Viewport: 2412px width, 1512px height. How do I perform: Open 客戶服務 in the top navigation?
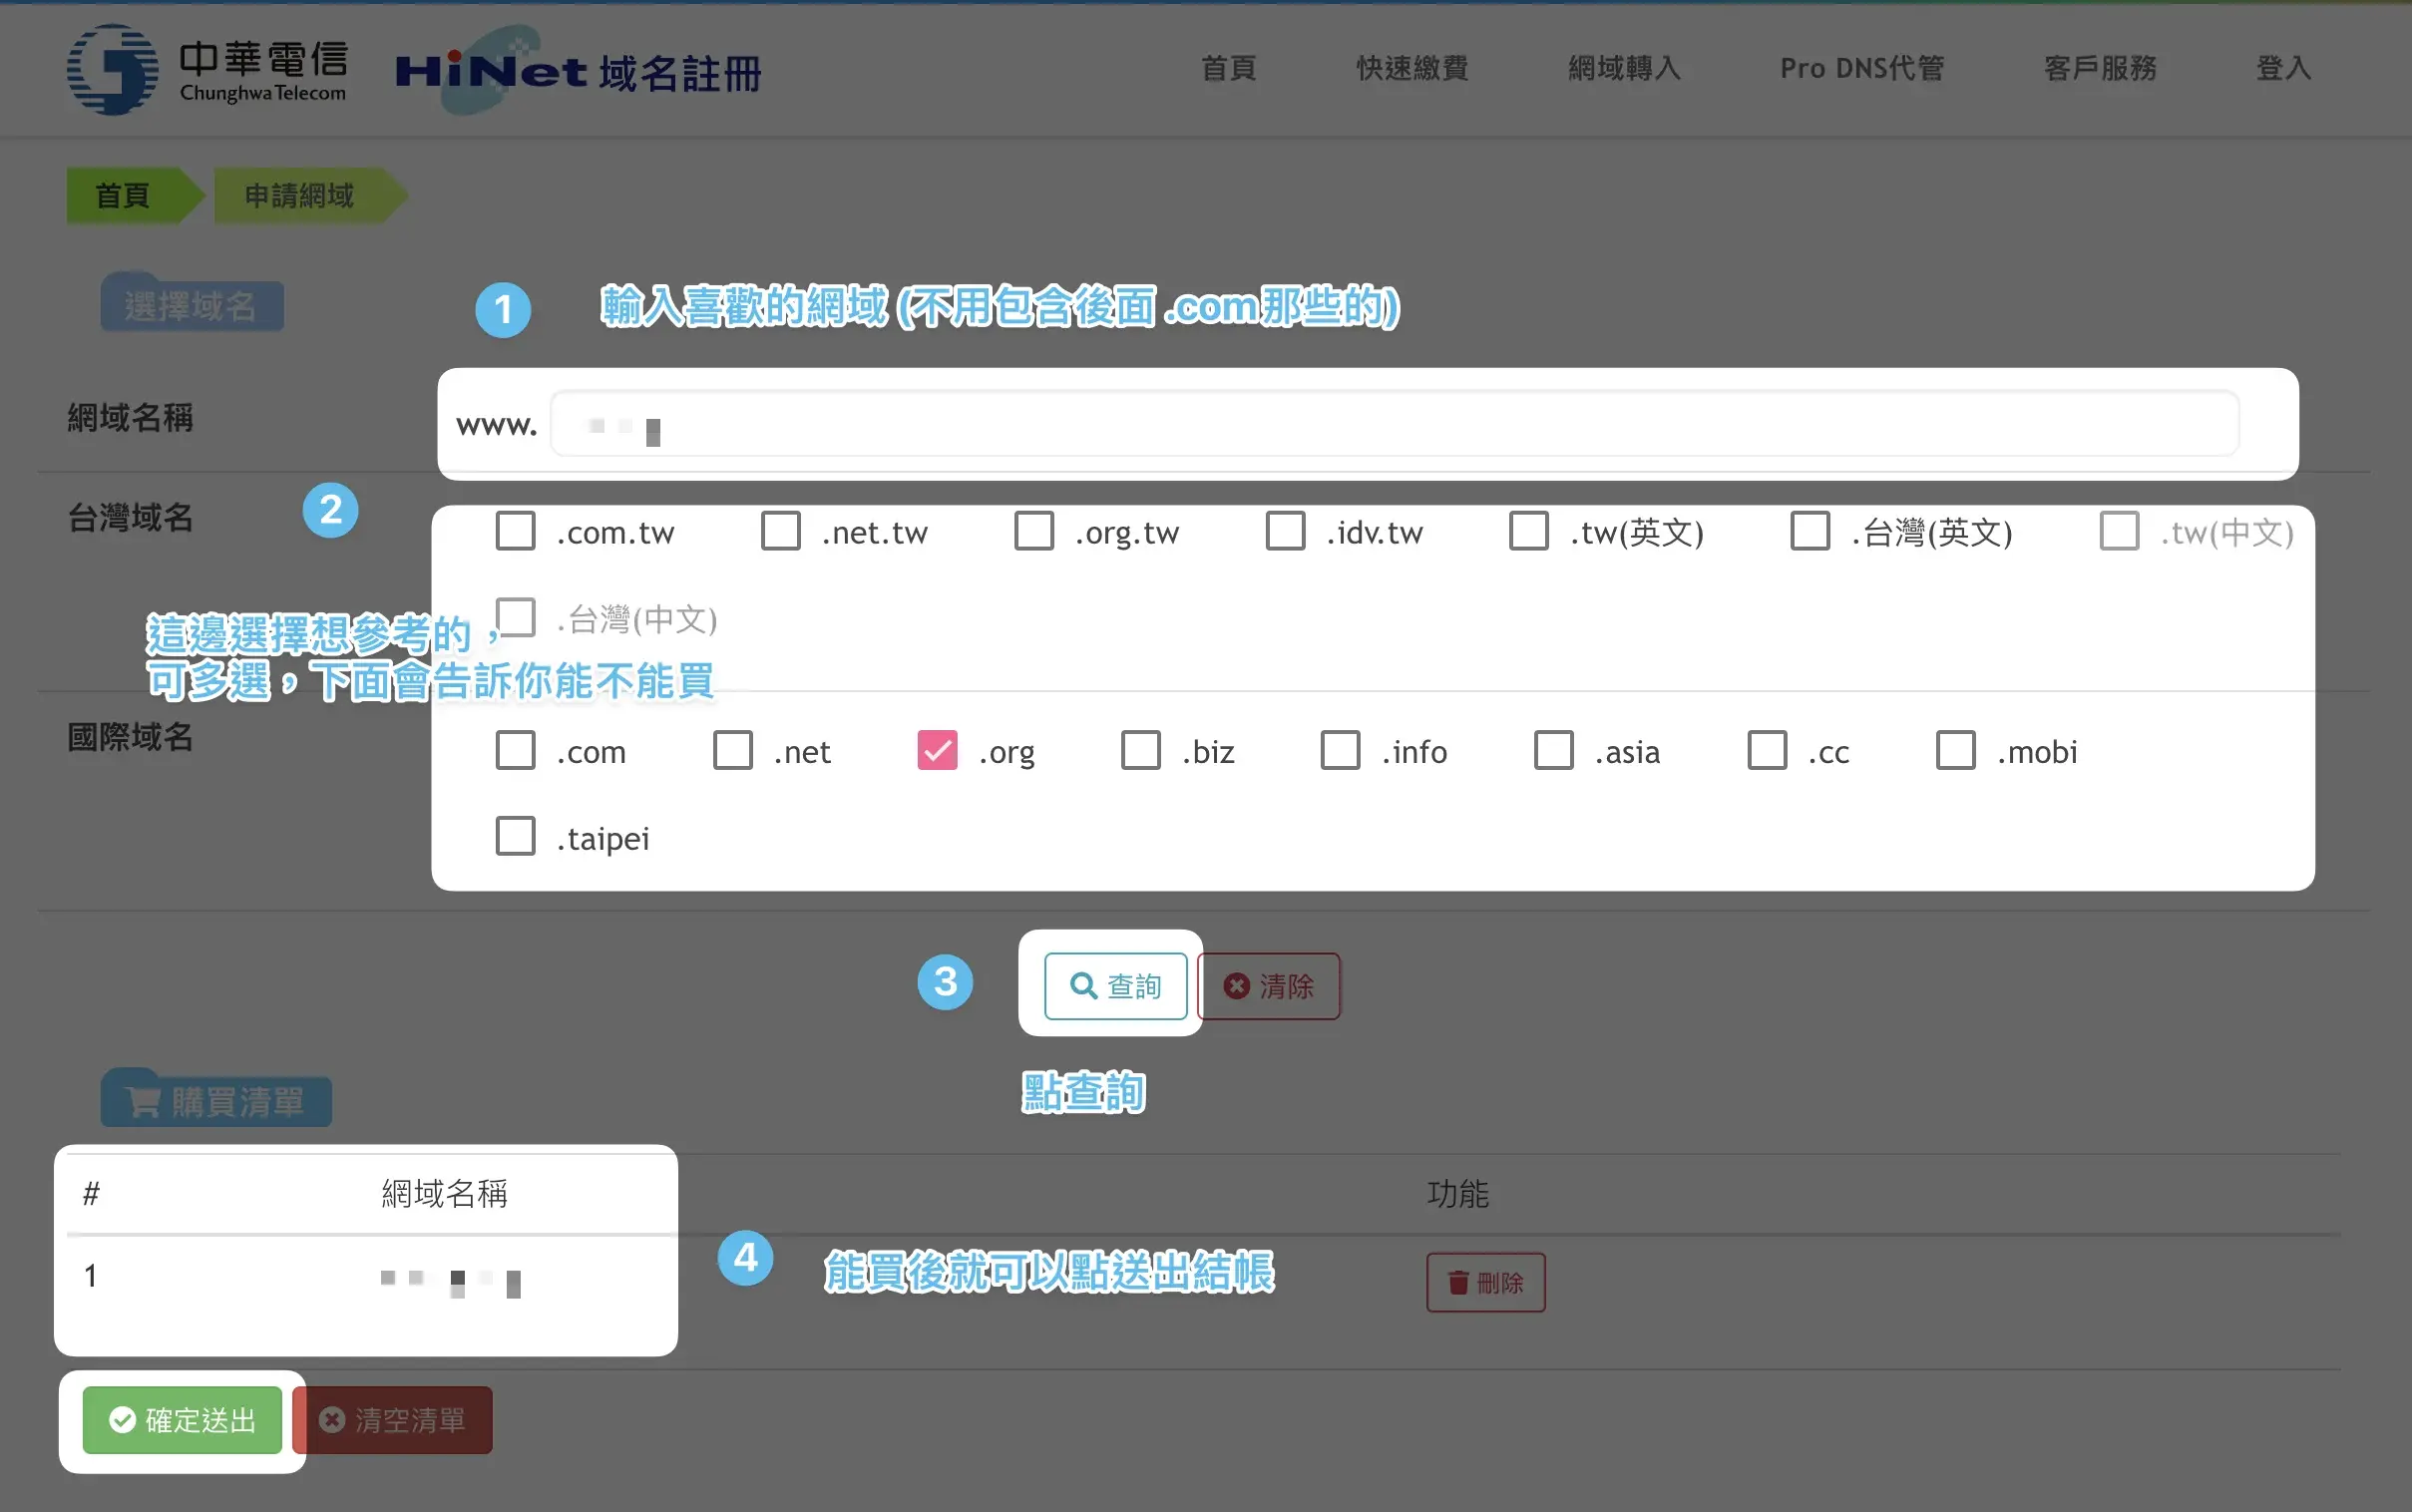(x=2100, y=68)
